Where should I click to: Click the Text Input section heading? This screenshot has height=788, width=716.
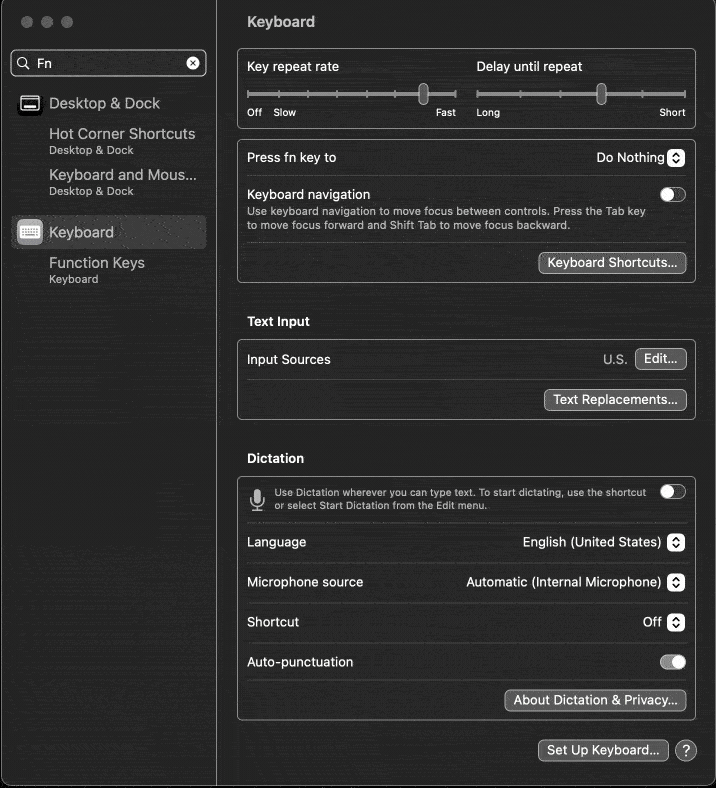pos(278,322)
